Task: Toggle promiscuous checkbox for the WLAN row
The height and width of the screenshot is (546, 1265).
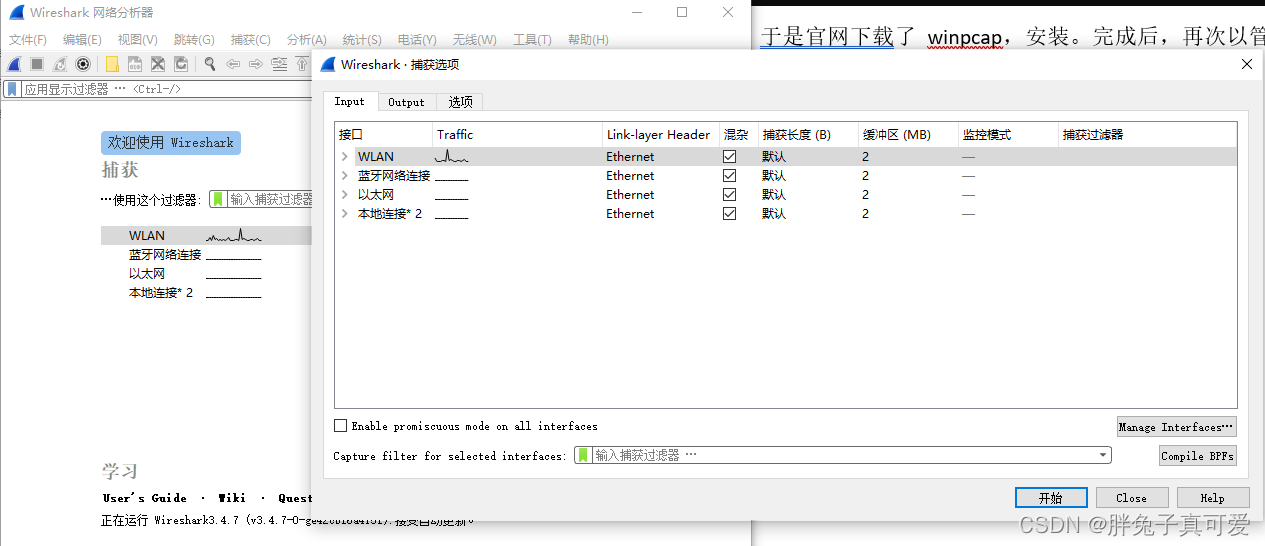Action: click(x=729, y=157)
